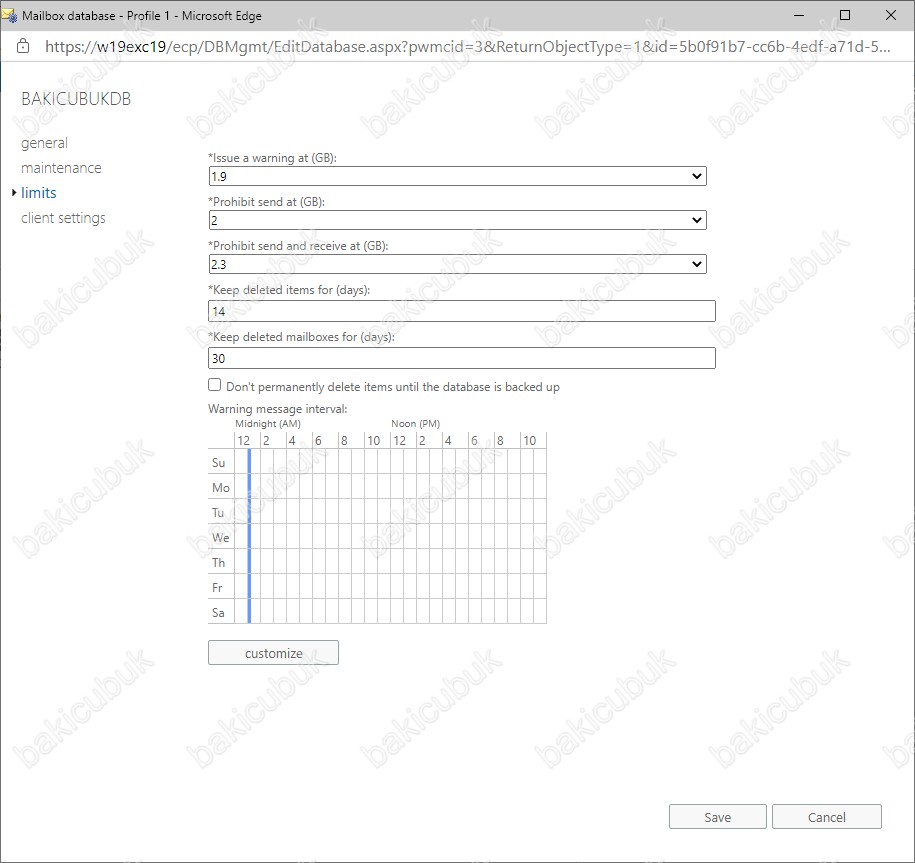Open the 'Issue a warning at (GB)' dropdown
Screen dimensions: 915x863
click(x=458, y=176)
